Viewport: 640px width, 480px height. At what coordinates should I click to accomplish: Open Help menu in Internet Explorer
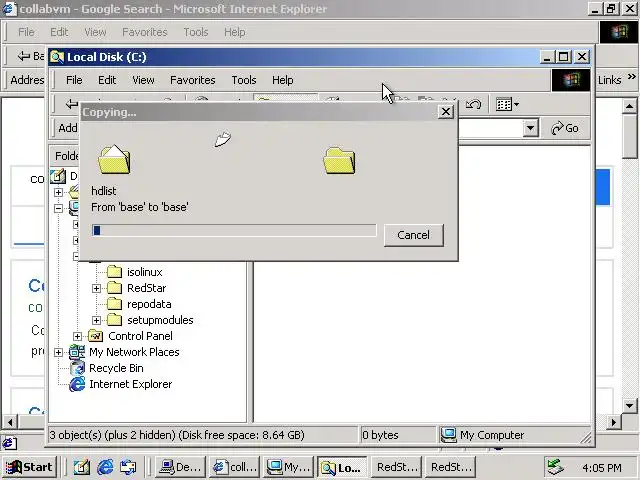(234, 32)
